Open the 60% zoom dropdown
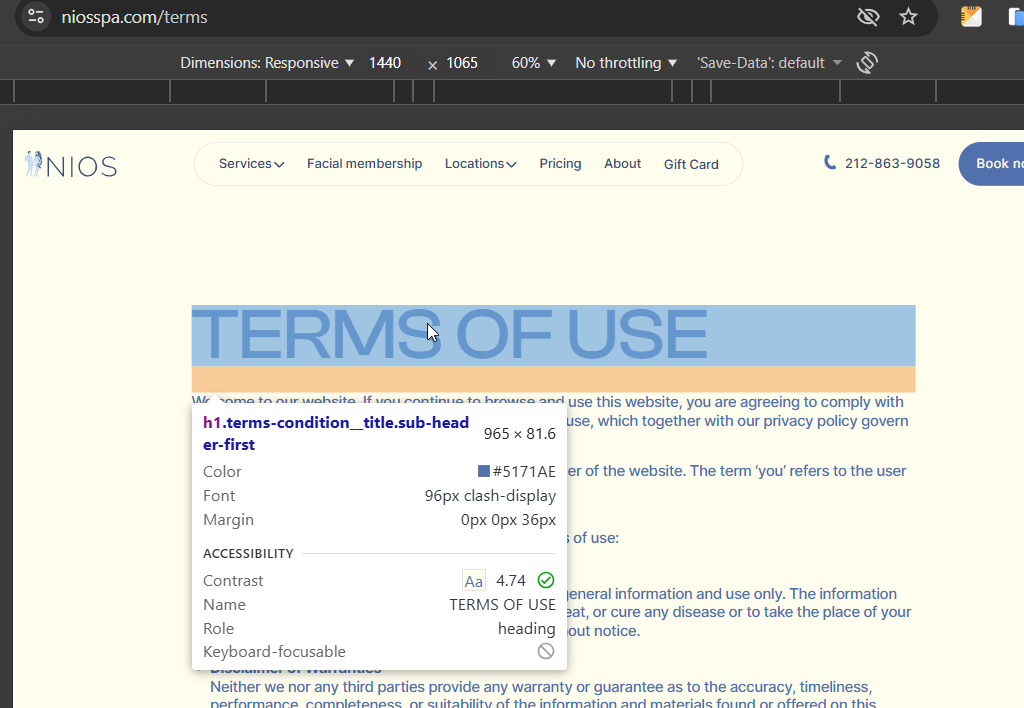 534,63
